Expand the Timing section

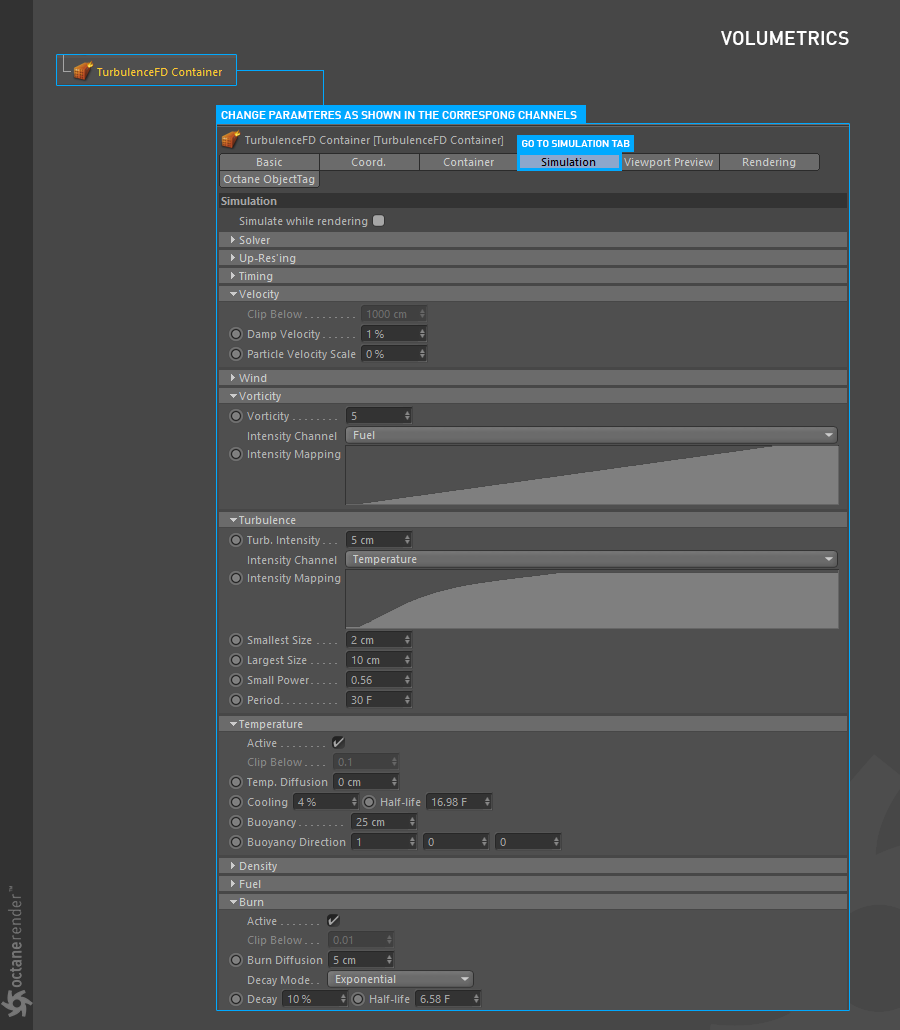[x=533, y=276]
